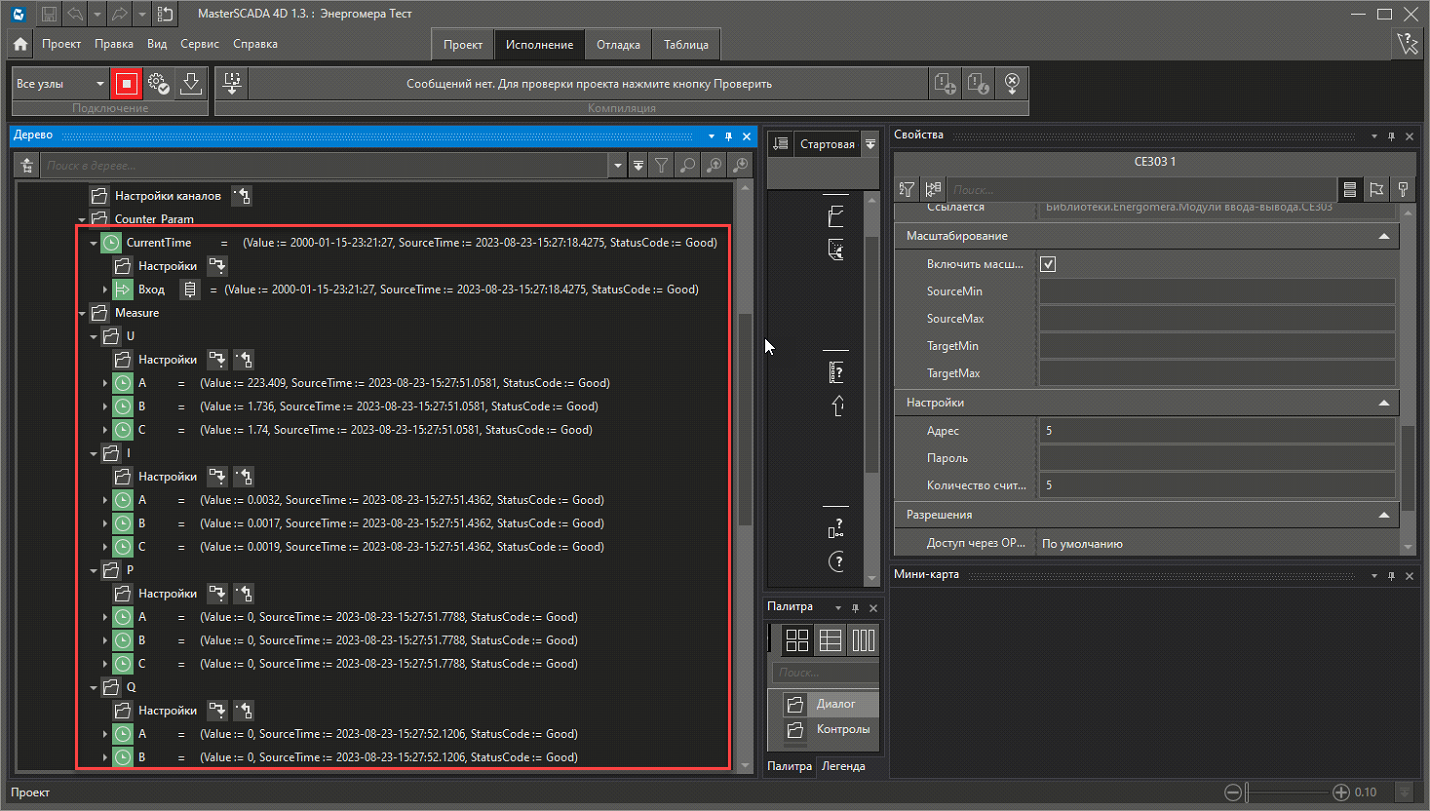Select the grid layout icon in Палитра panel

pos(797,640)
